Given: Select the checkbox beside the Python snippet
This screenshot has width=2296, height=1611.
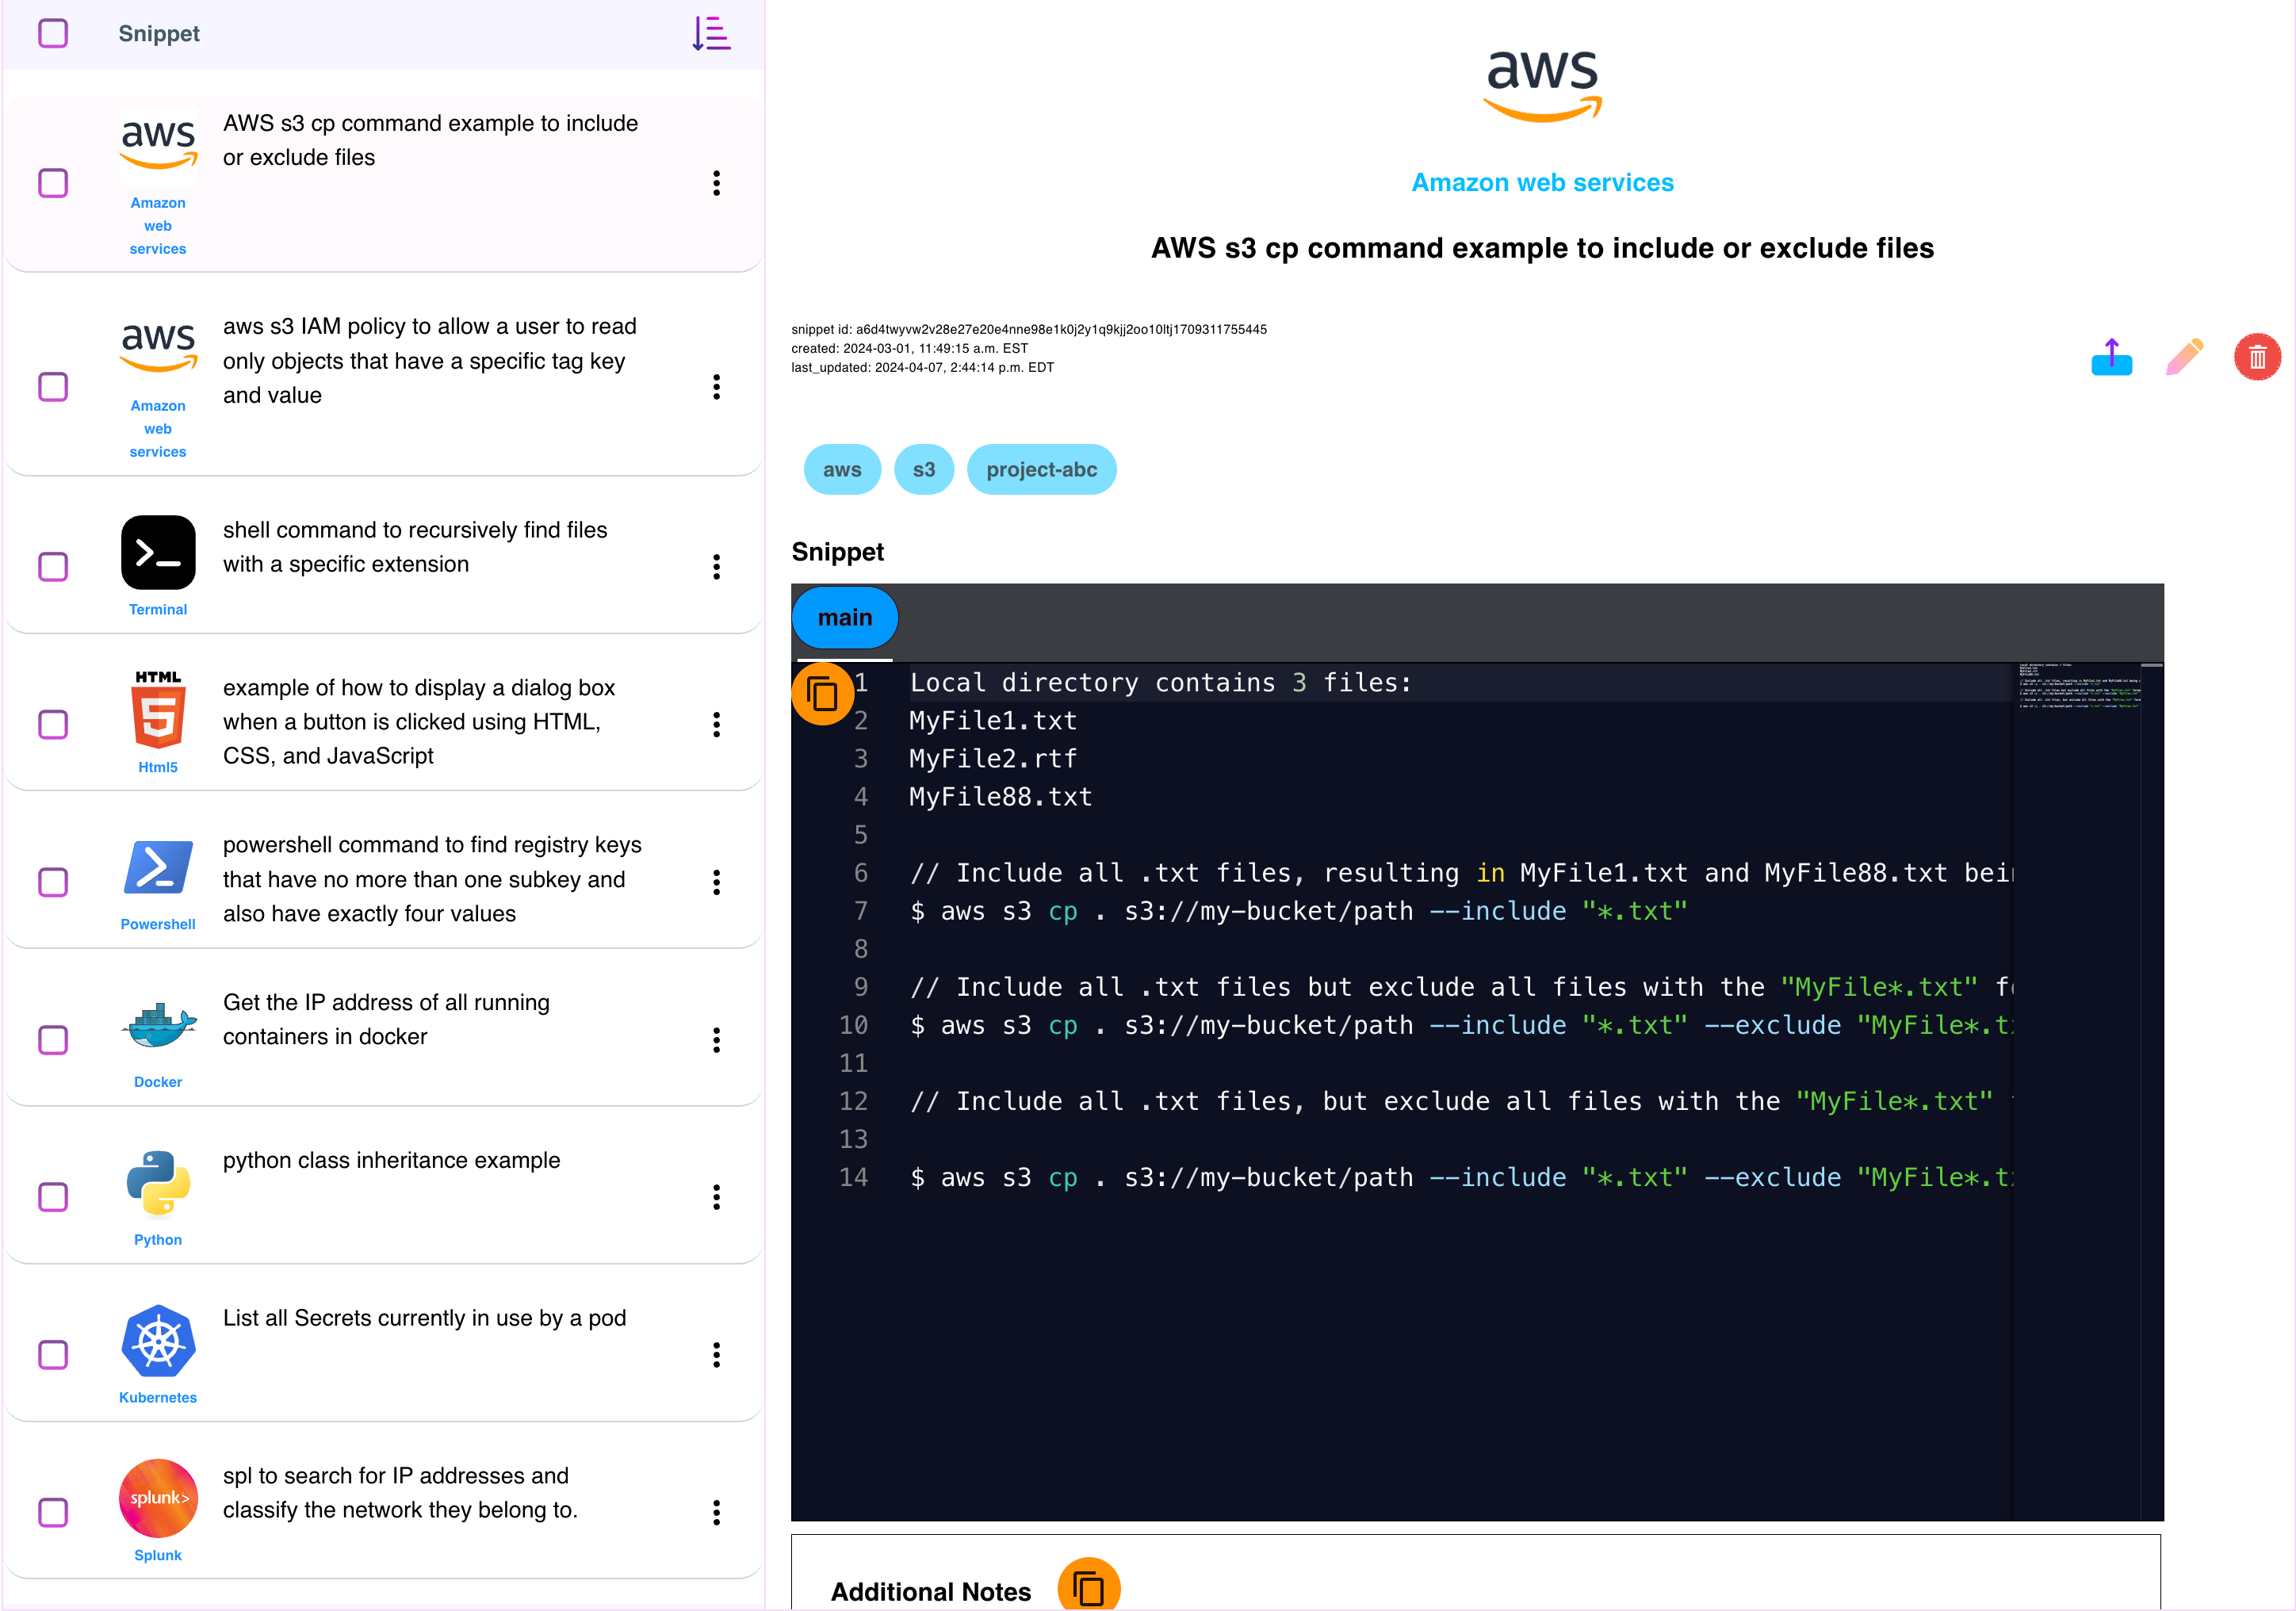Looking at the screenshot, I should tap(53, 1196).
